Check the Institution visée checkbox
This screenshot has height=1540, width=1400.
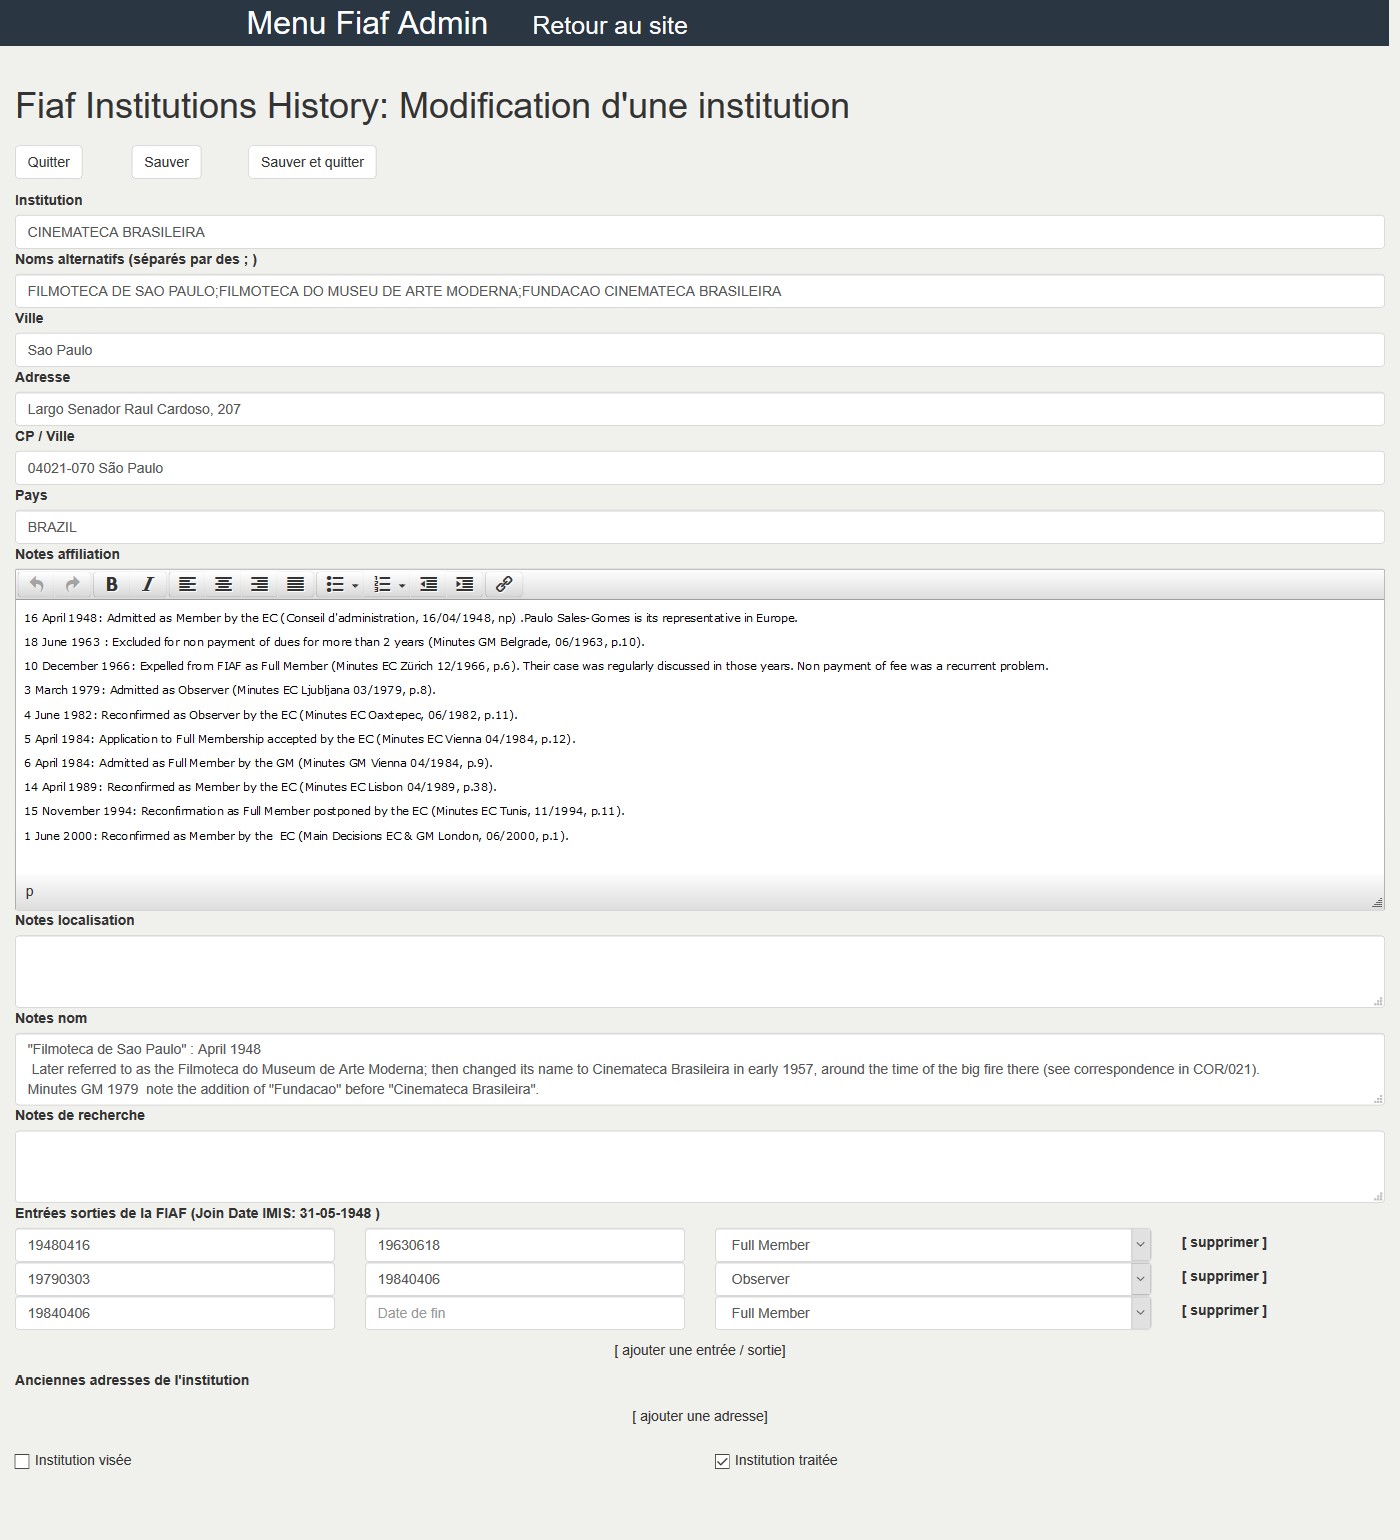pyautogui.click(x=22, y=1462)
